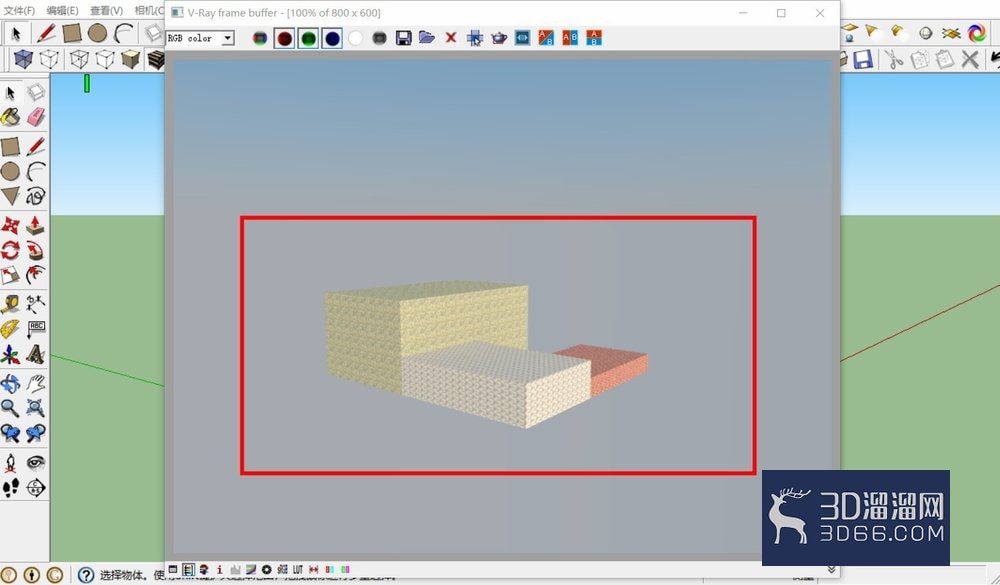Select the Walk footprints tool
This screenshot has width=1000, height=585.
coord(10,488)
